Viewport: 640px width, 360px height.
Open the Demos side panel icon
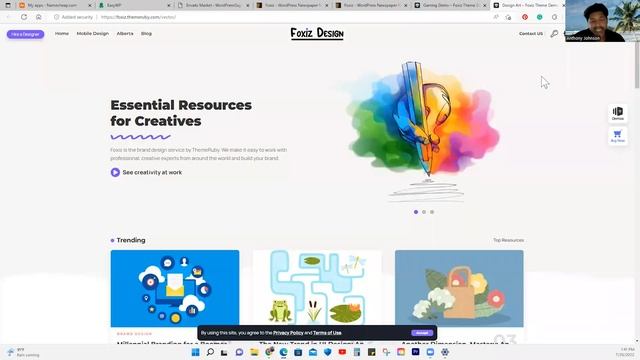click(x=618, y=113)
